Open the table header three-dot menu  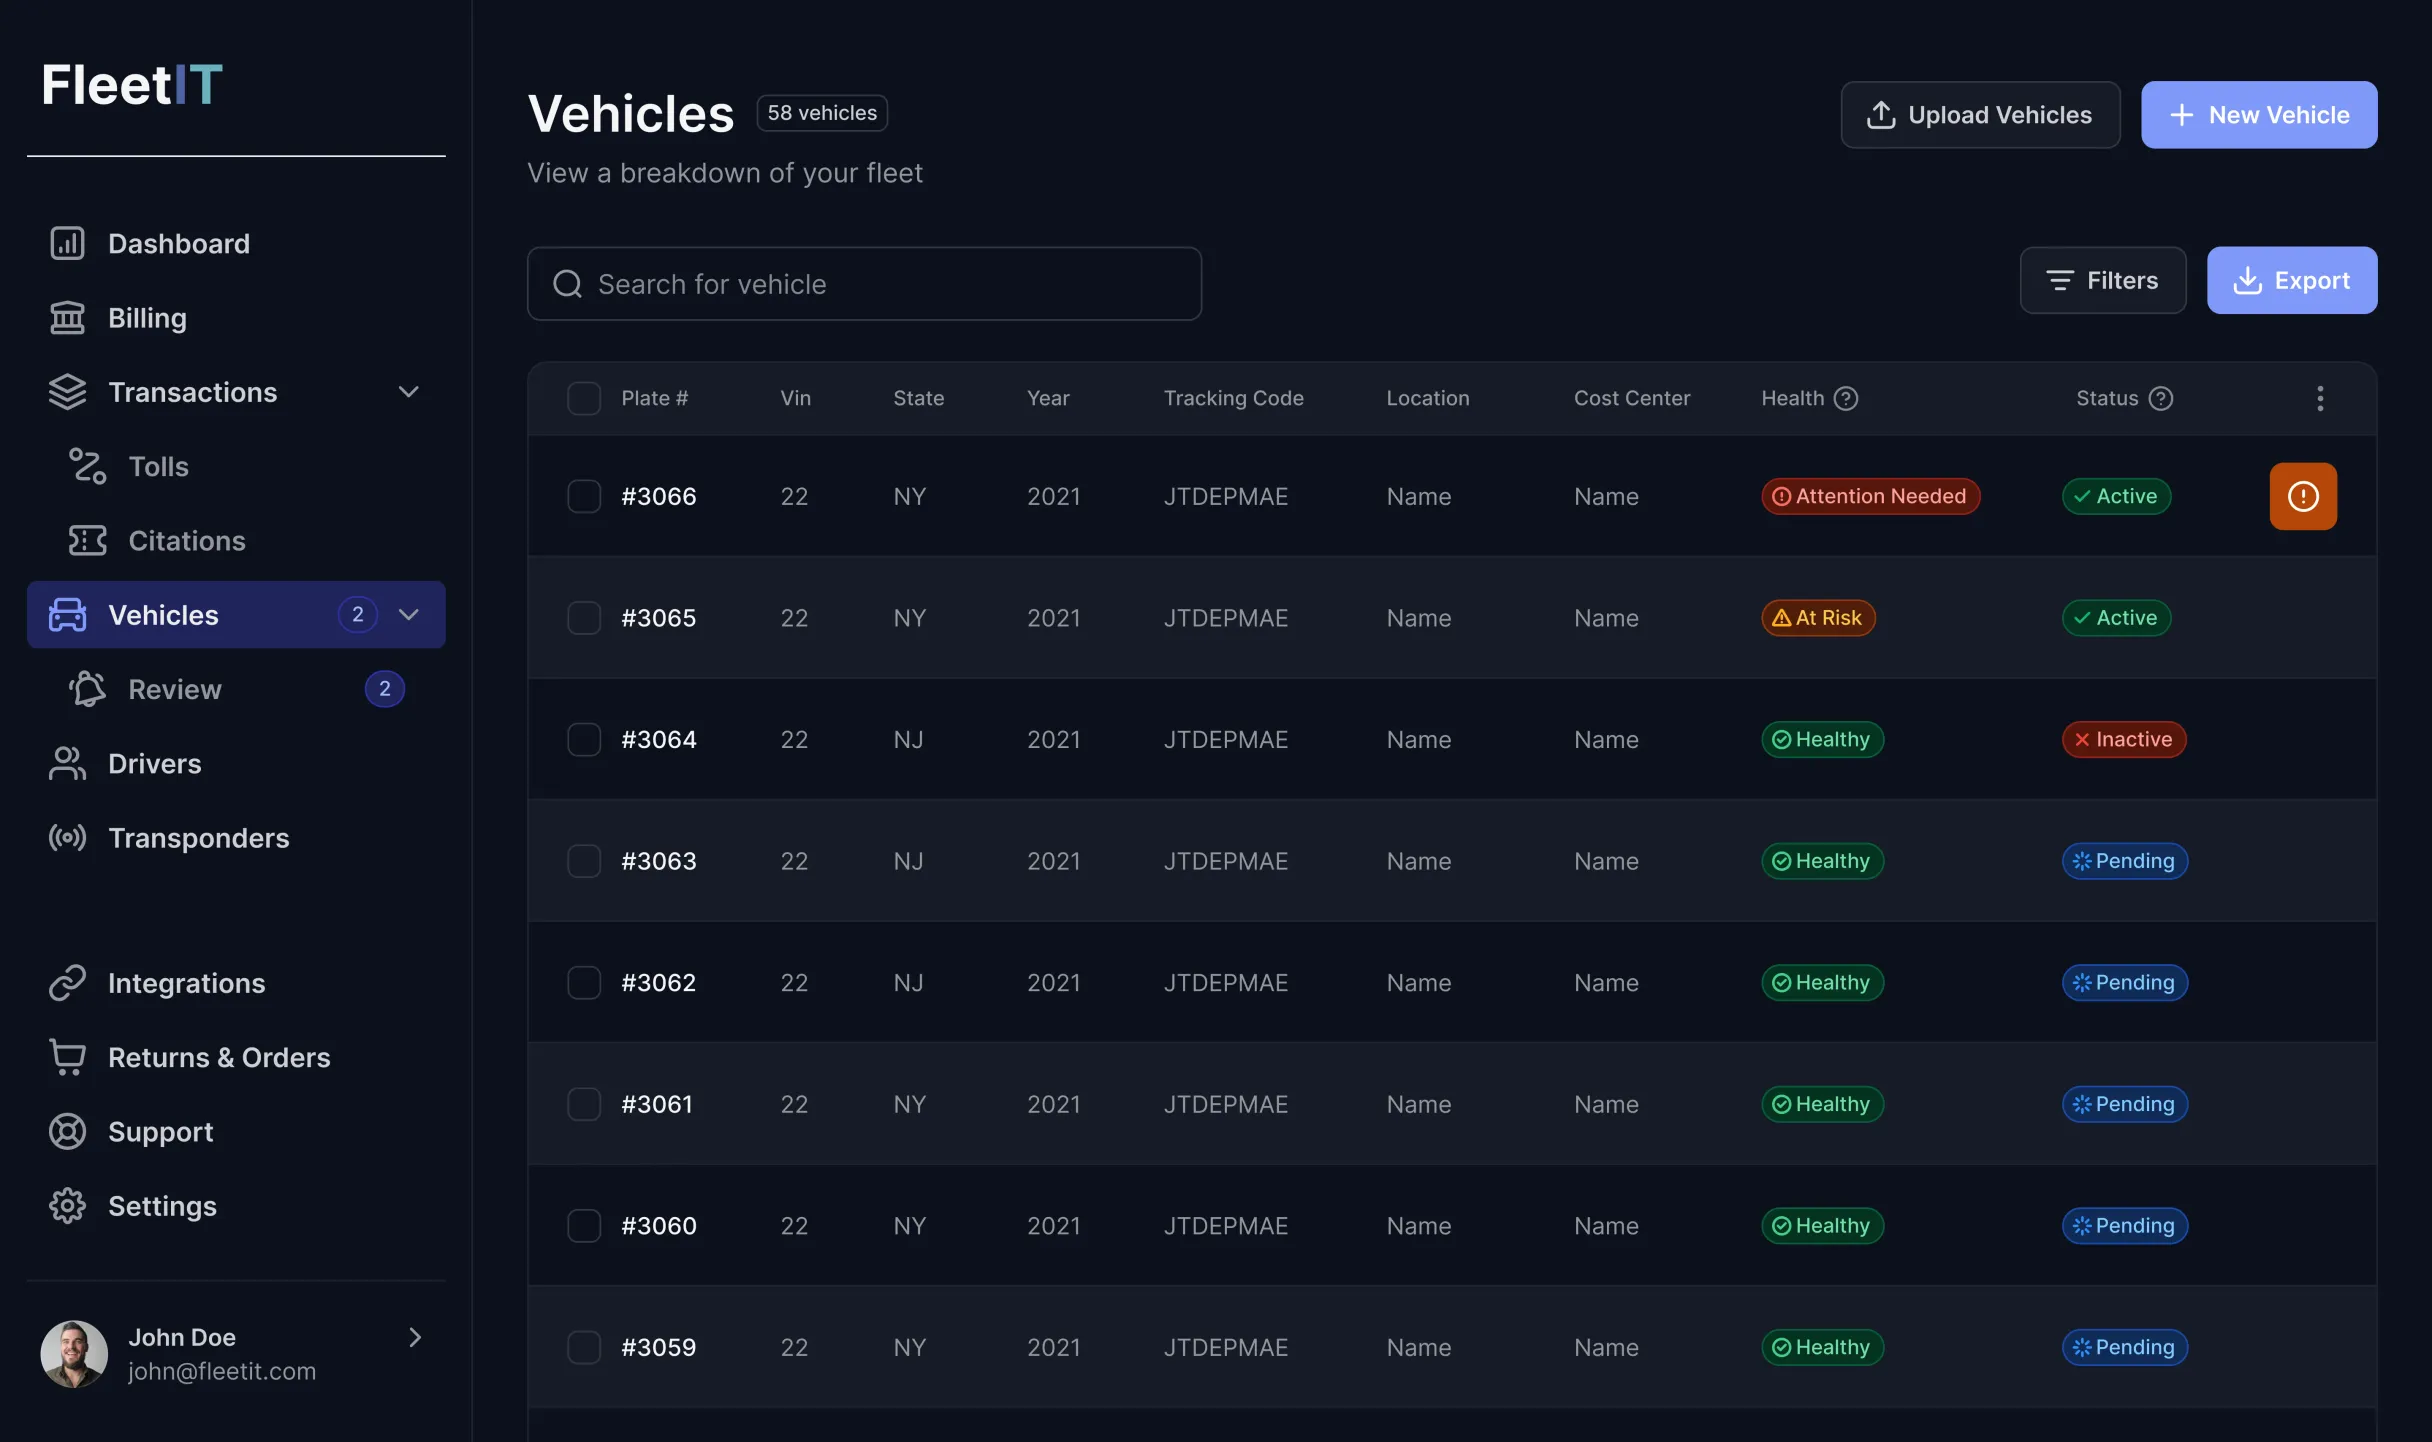[2320, 398]
